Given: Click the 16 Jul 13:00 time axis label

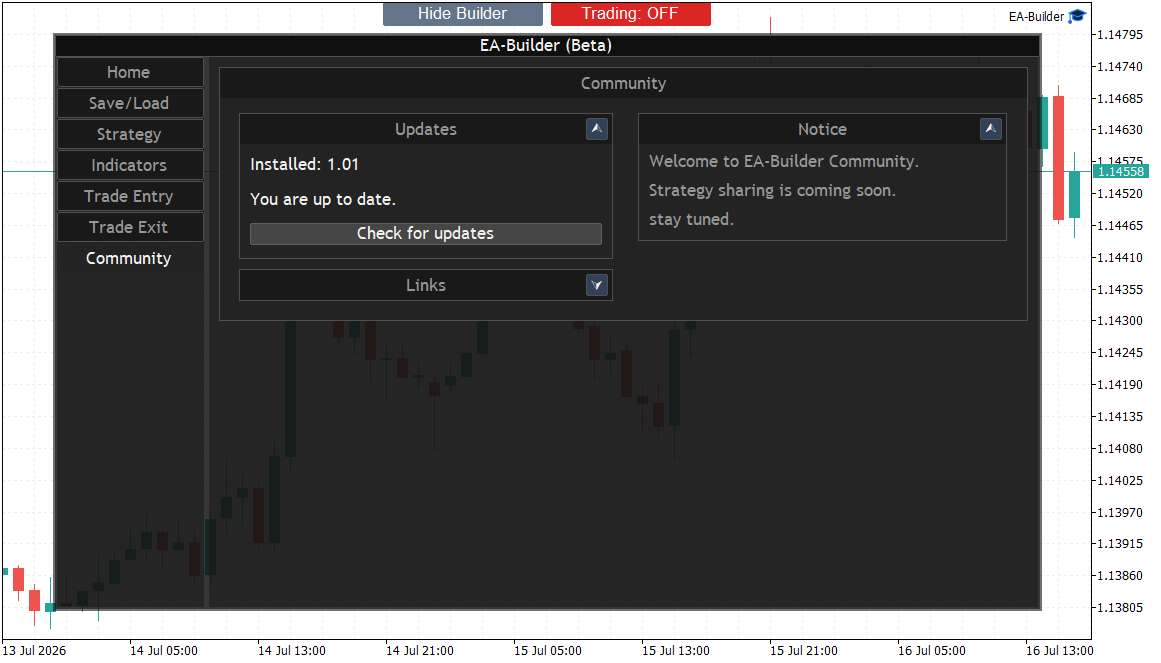Looking at the screenshot, I should 1060,650.
